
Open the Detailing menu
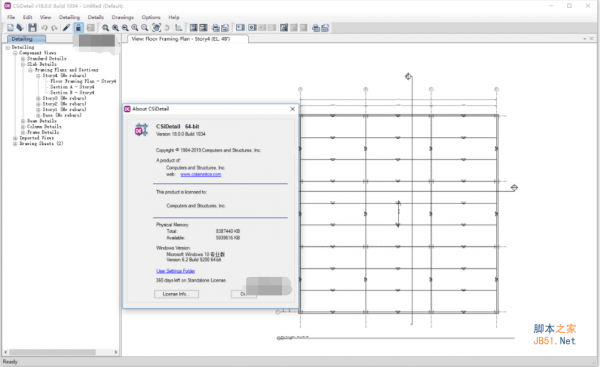tap(69, 17)
